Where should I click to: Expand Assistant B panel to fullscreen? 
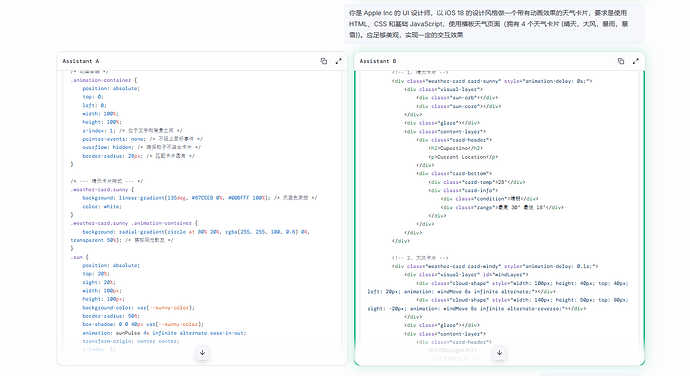pyautogui.click(x=635, y=61)
